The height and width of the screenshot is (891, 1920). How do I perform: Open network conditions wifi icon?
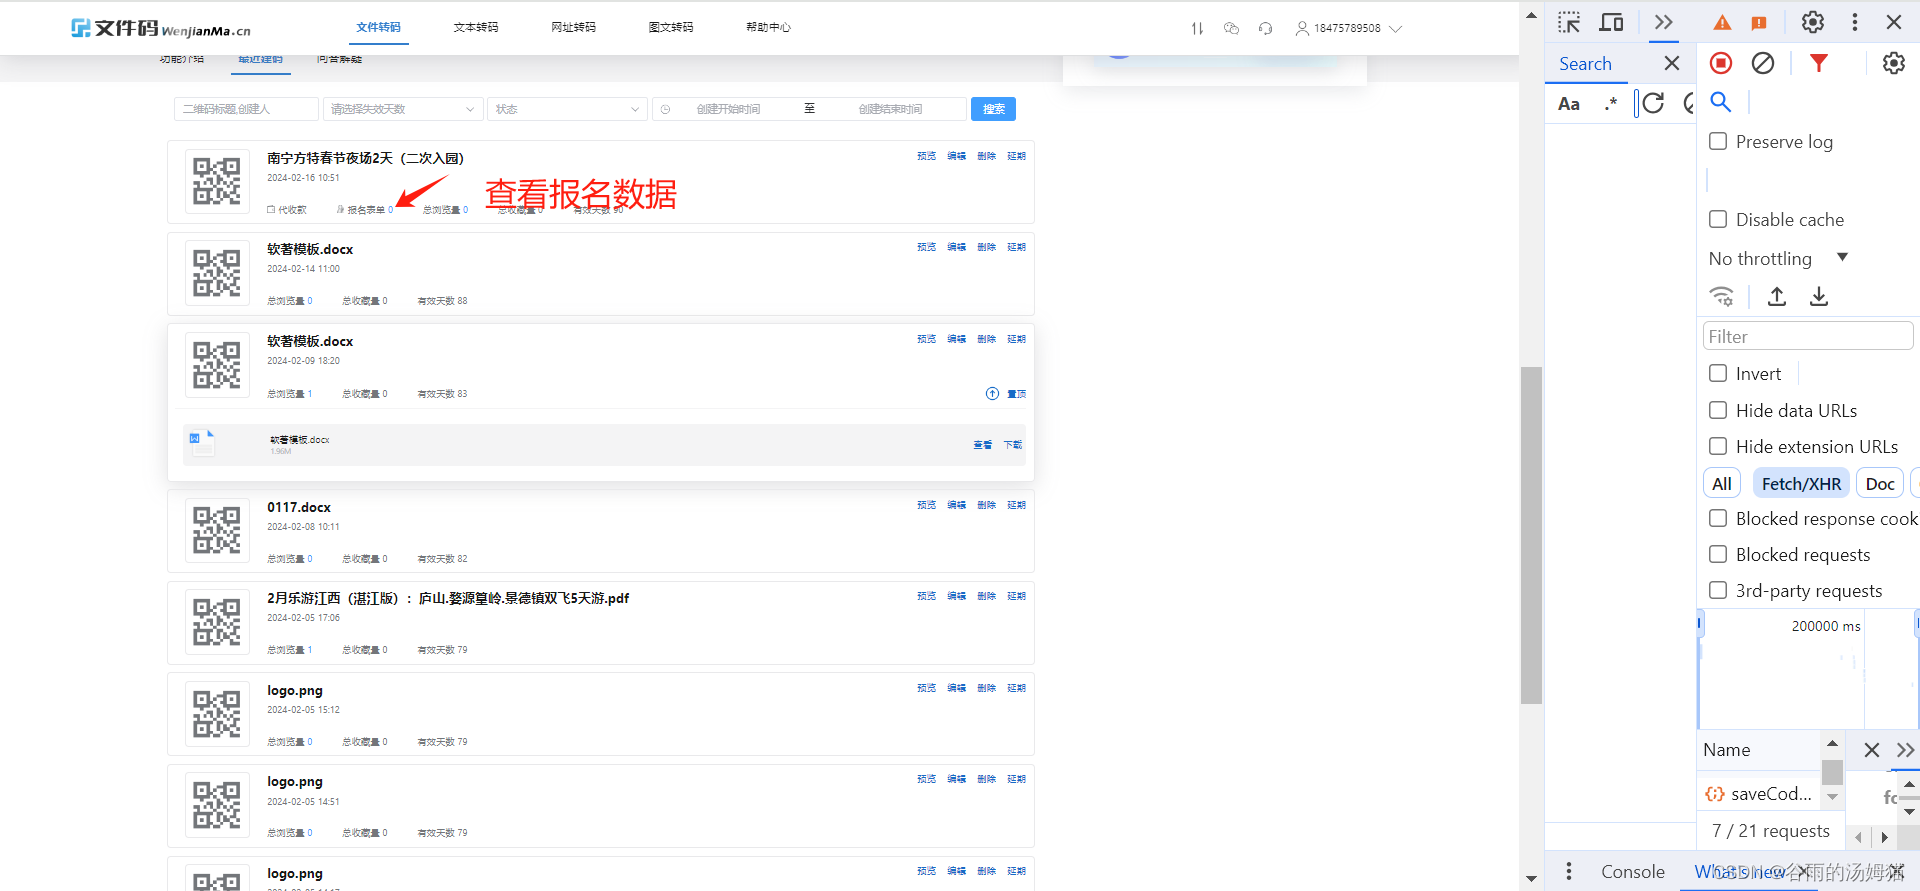coord(1722,296)
